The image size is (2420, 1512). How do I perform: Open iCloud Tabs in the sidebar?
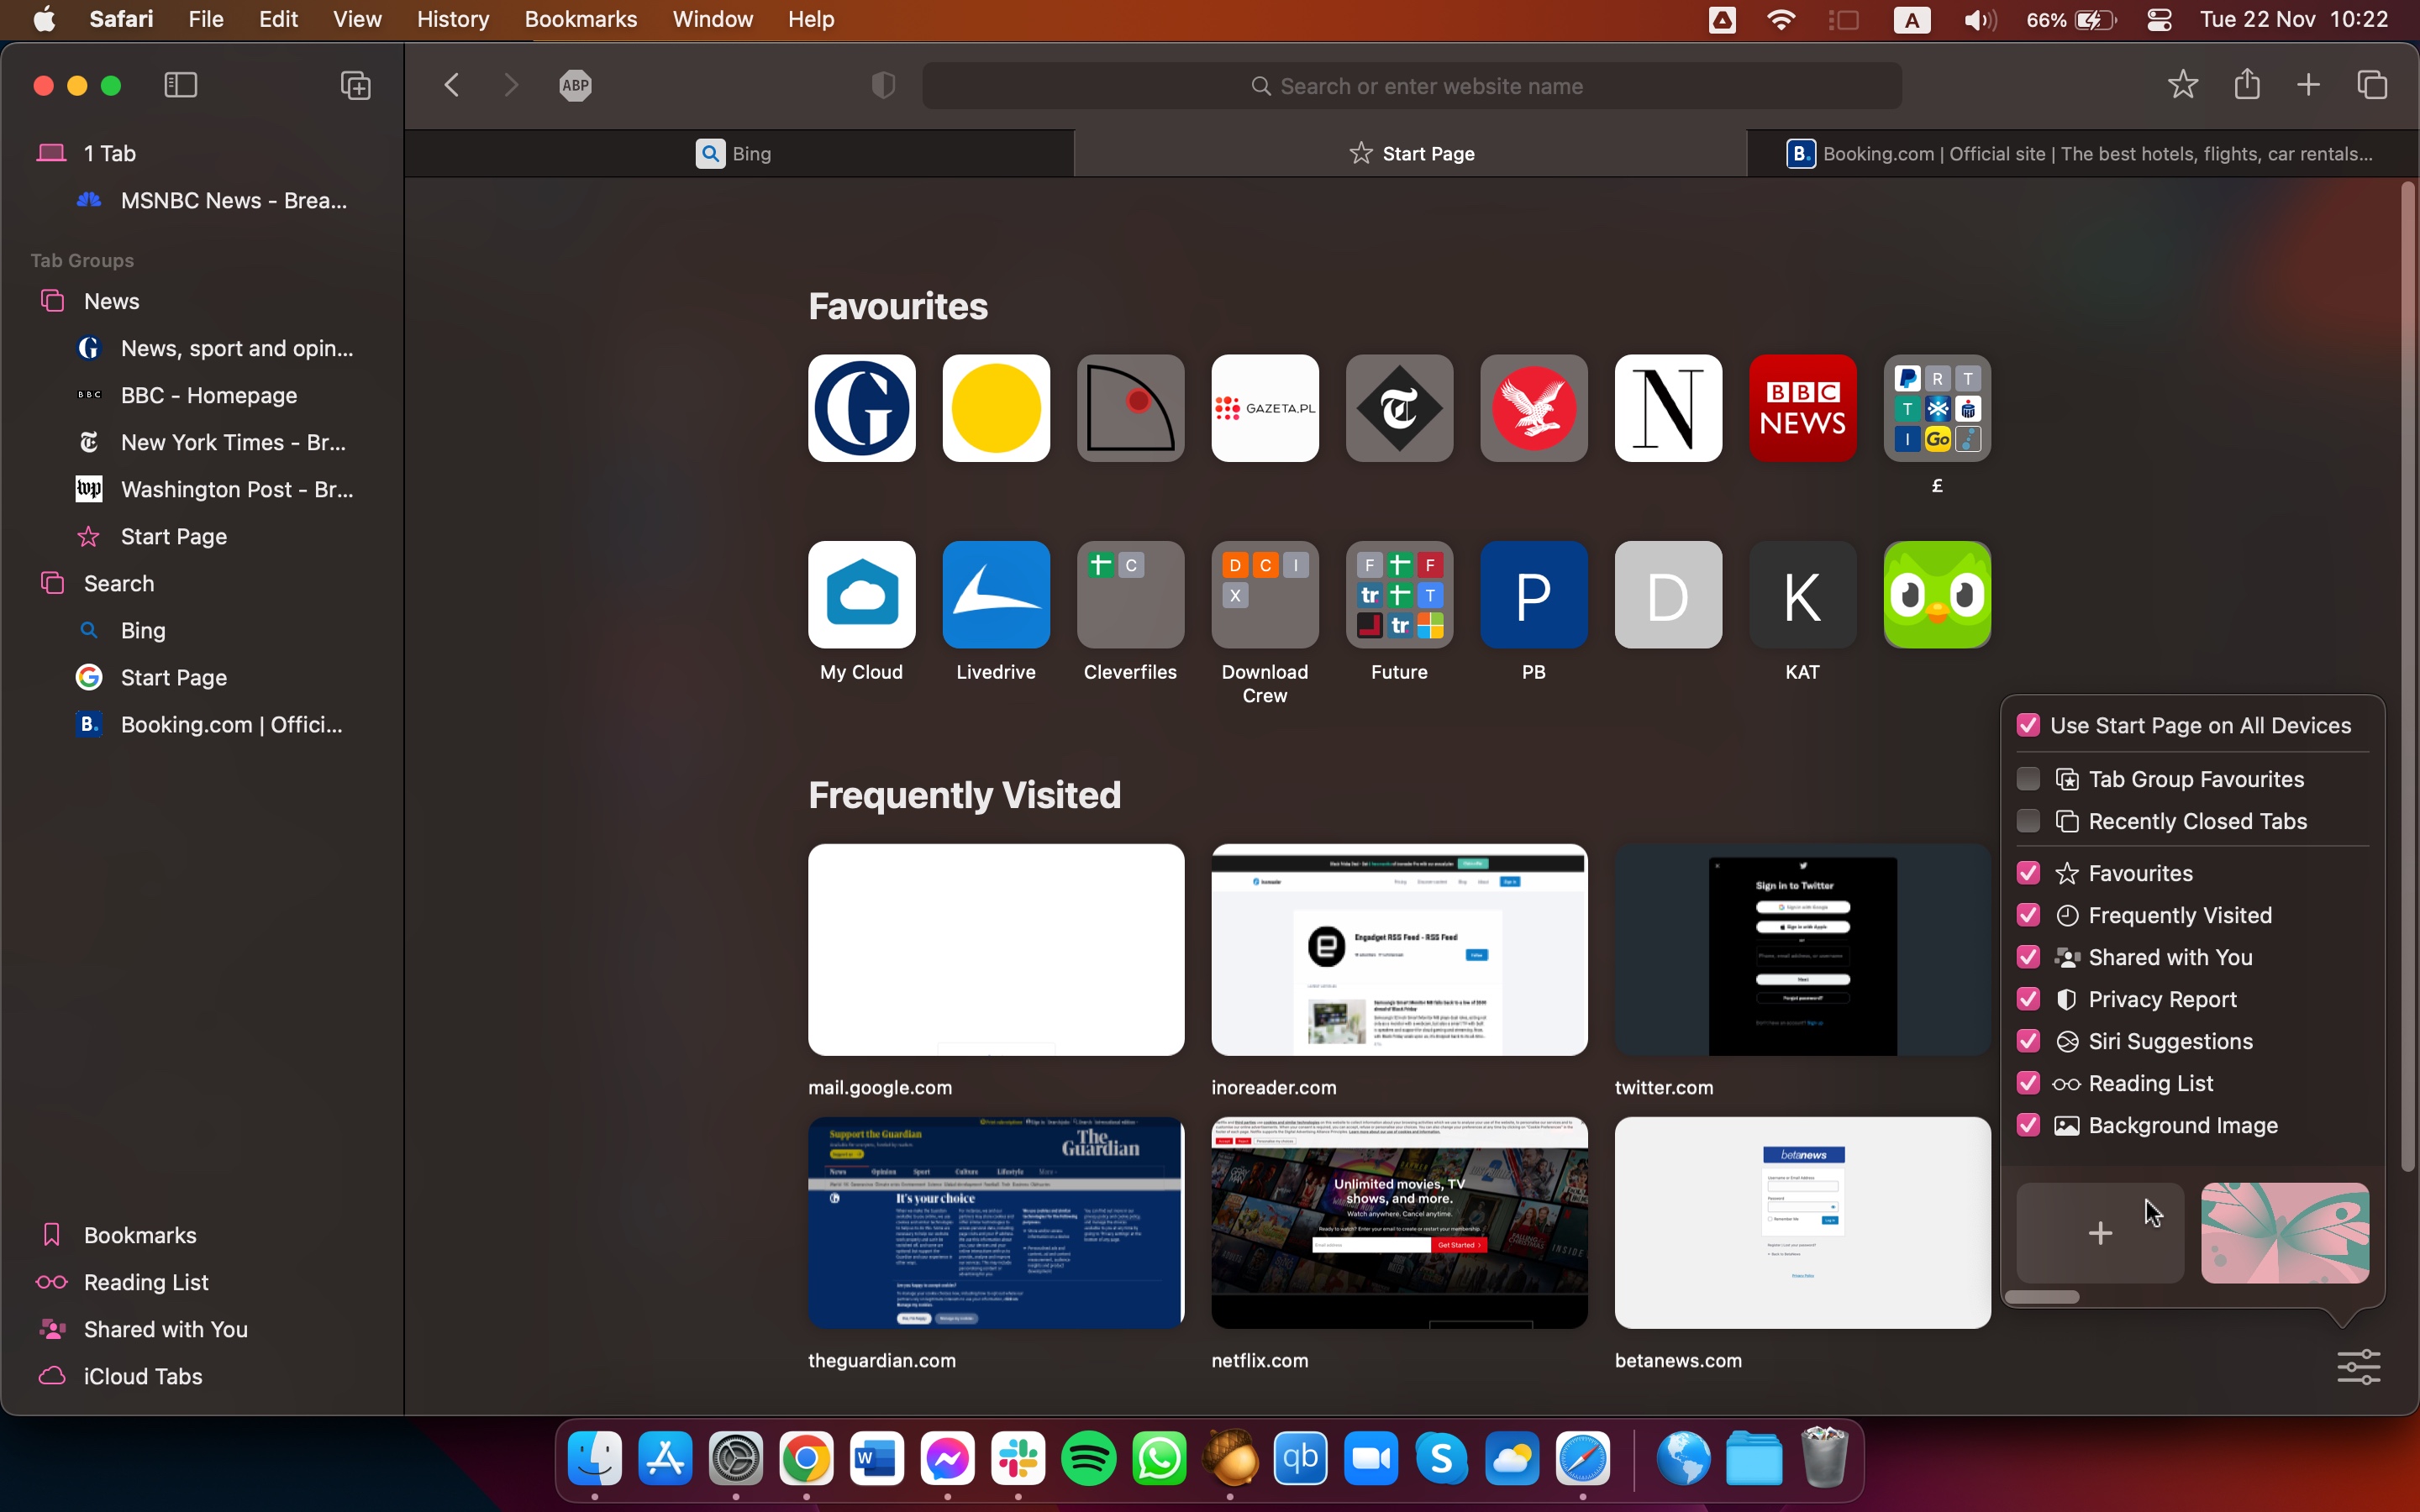(142, 1376)
